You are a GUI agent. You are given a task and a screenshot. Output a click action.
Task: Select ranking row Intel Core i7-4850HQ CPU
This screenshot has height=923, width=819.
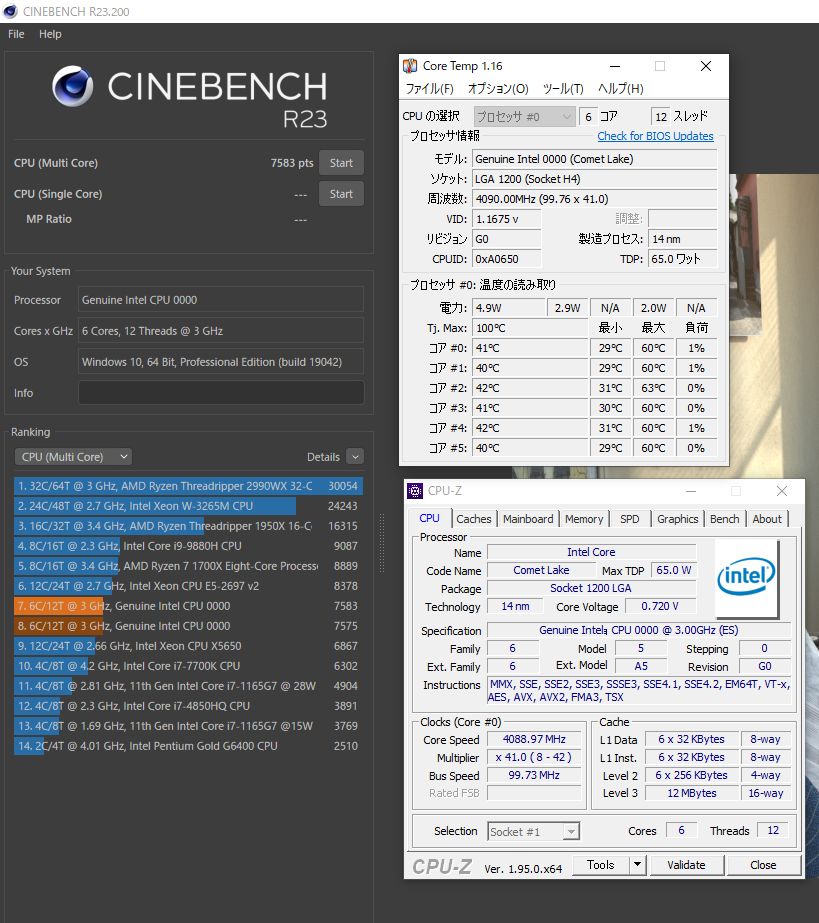point(188,706)
